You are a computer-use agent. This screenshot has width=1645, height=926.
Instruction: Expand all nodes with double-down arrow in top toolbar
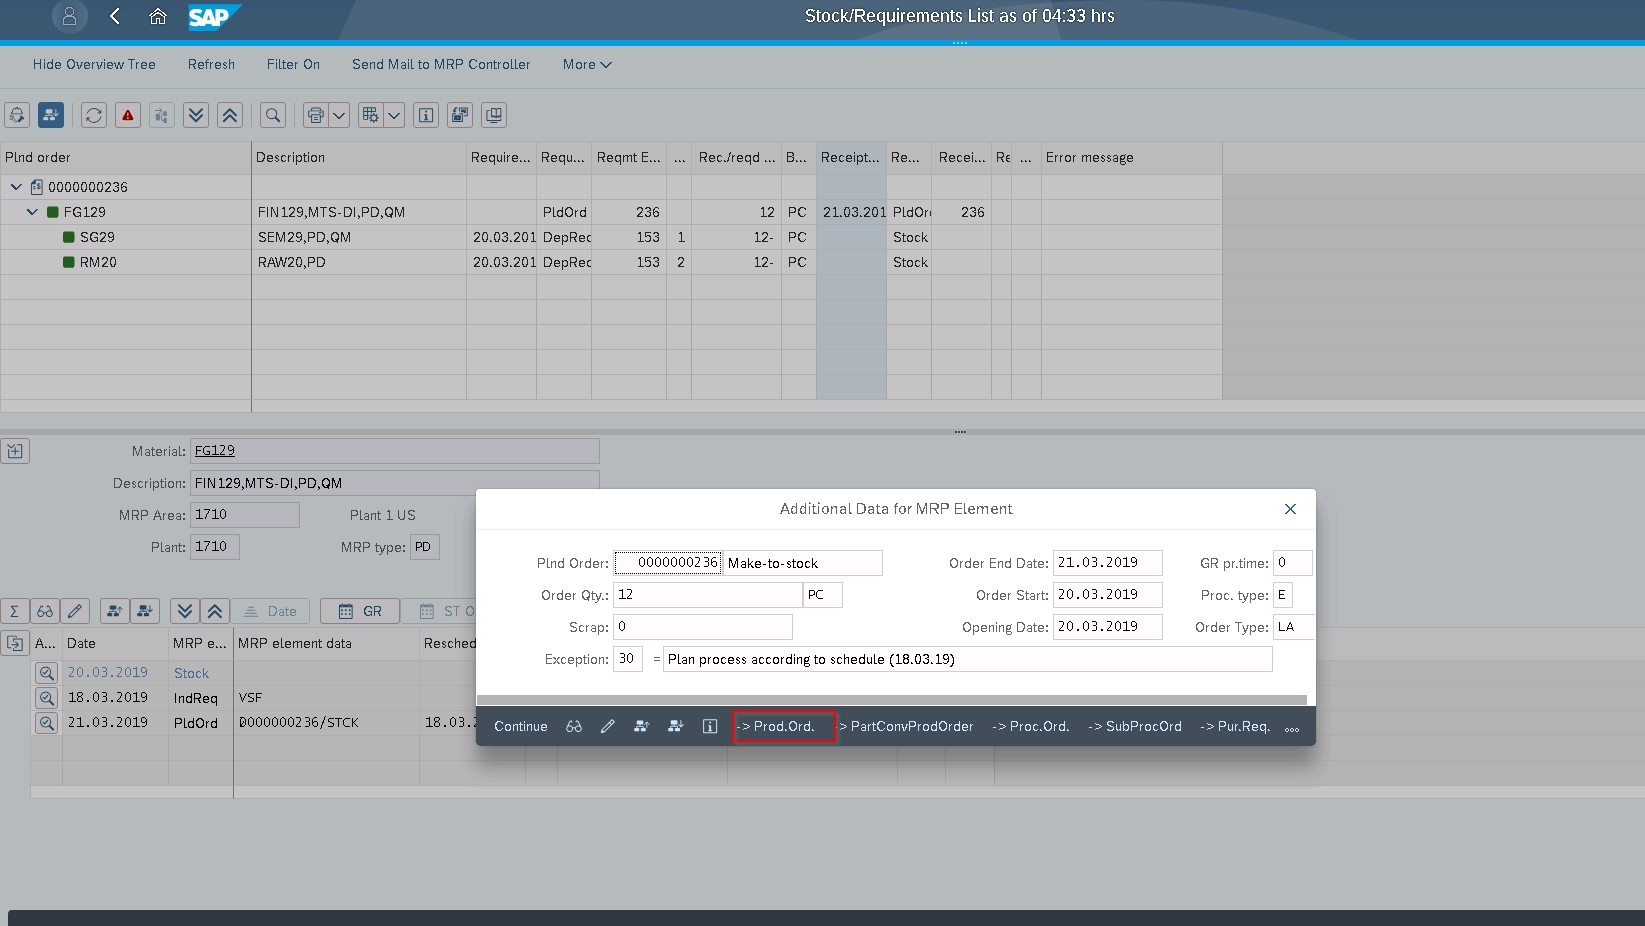196,115
